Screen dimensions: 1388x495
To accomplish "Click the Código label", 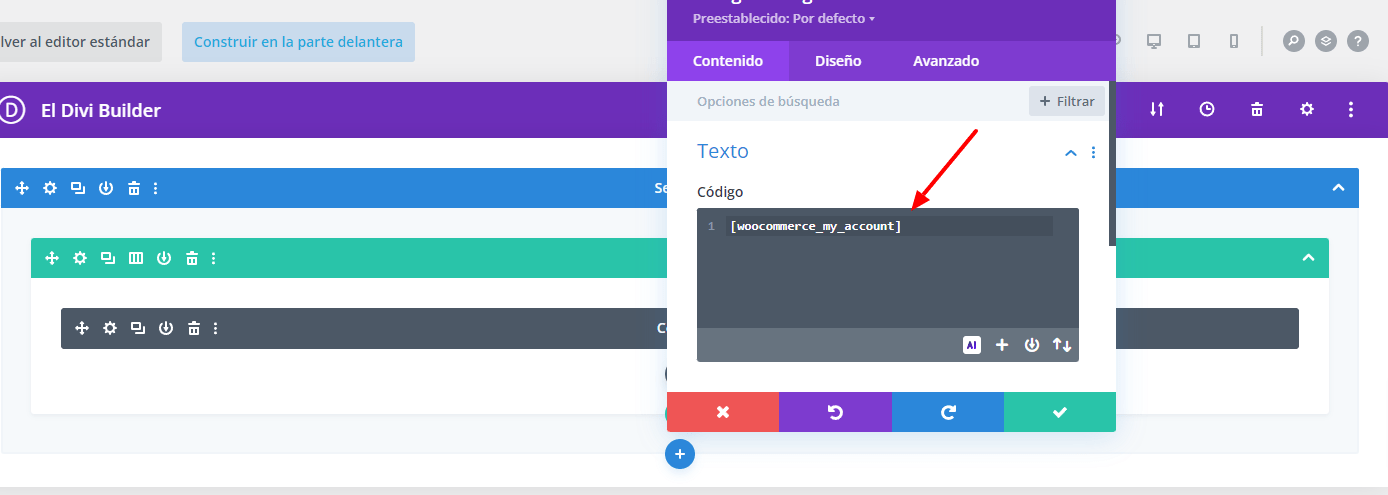I will [720, 192].
